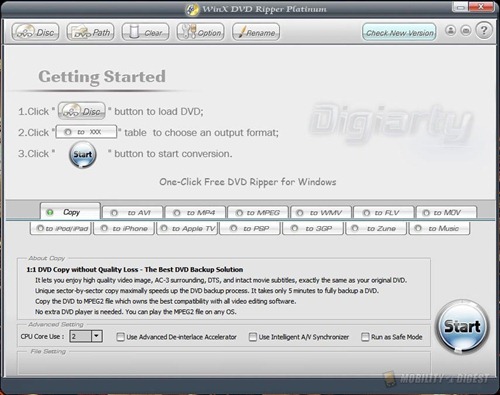
Task: Open the Option settings button
Action: pyautogui.click(x=200, y=32)
